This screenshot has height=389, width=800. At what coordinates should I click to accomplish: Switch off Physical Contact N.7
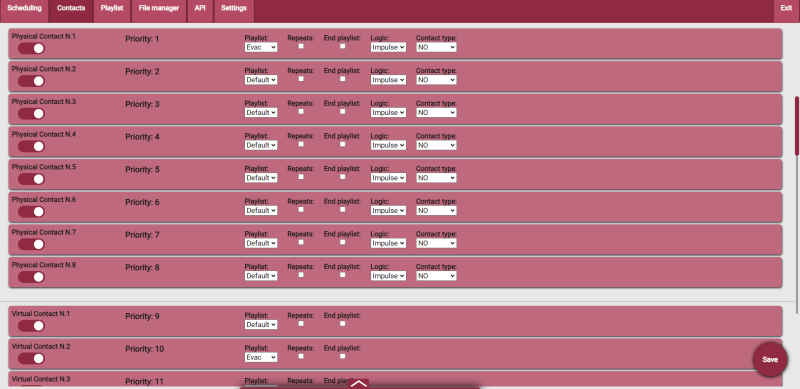point(31,245)
